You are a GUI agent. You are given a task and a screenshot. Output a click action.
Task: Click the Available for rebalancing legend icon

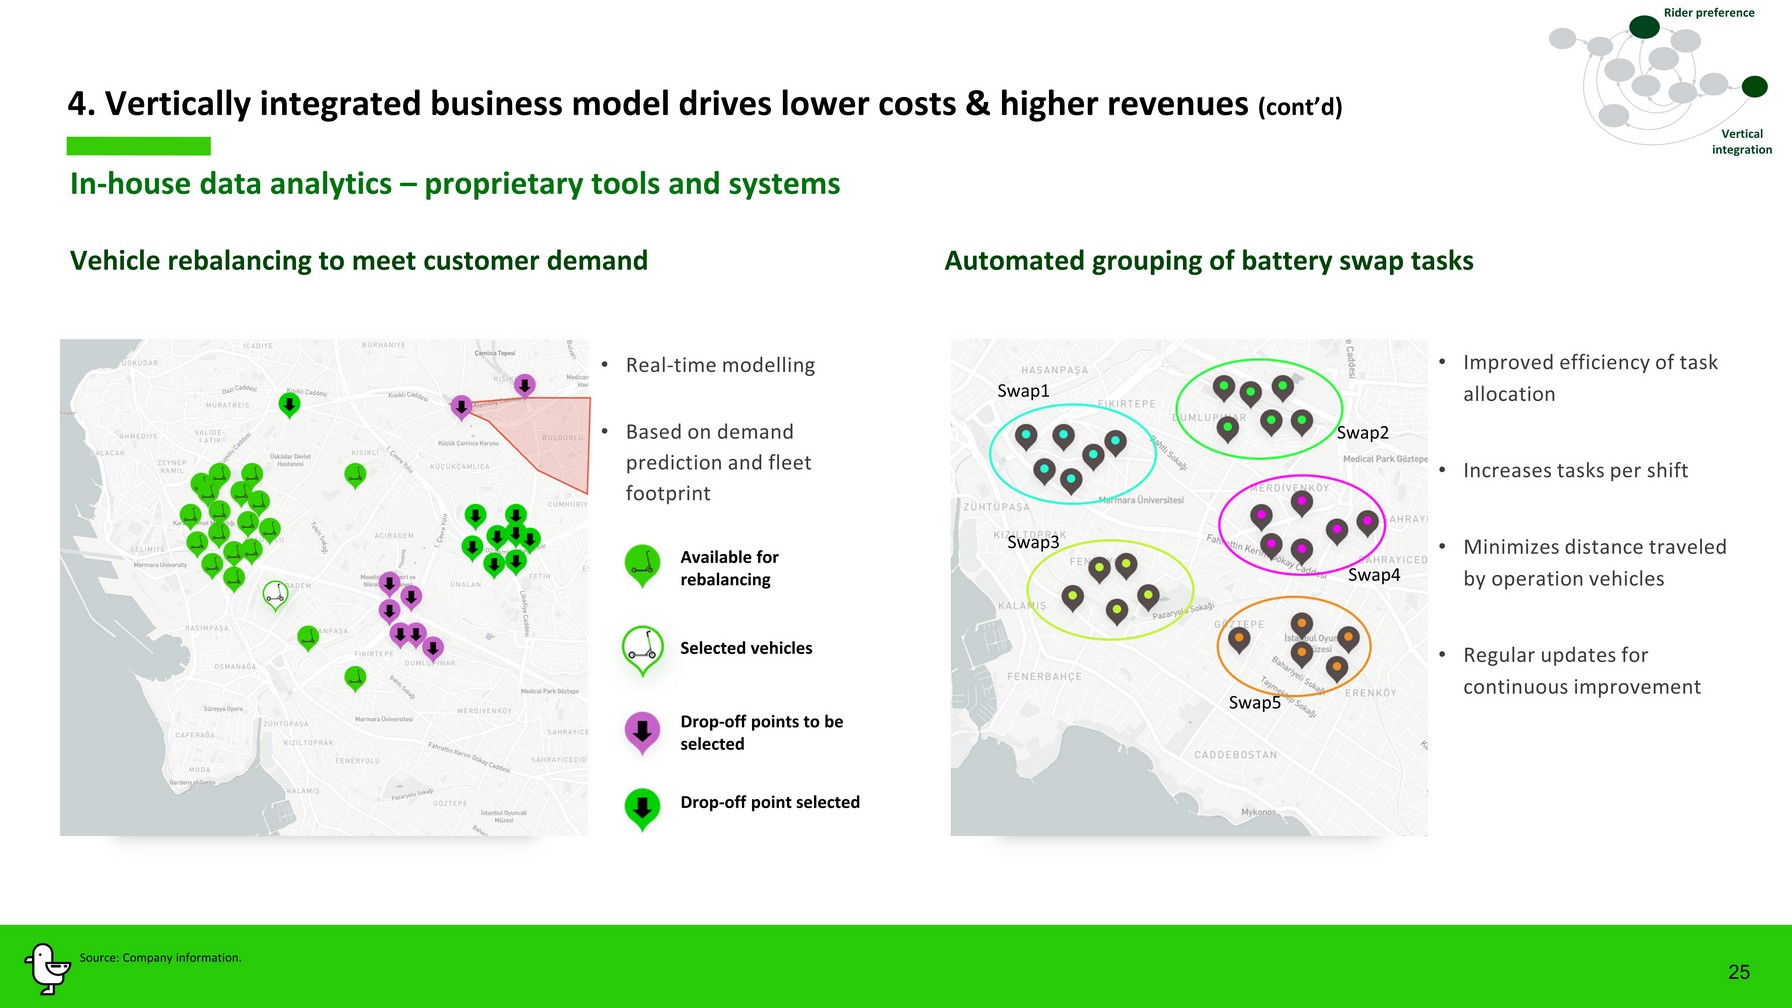coord(642,565)
